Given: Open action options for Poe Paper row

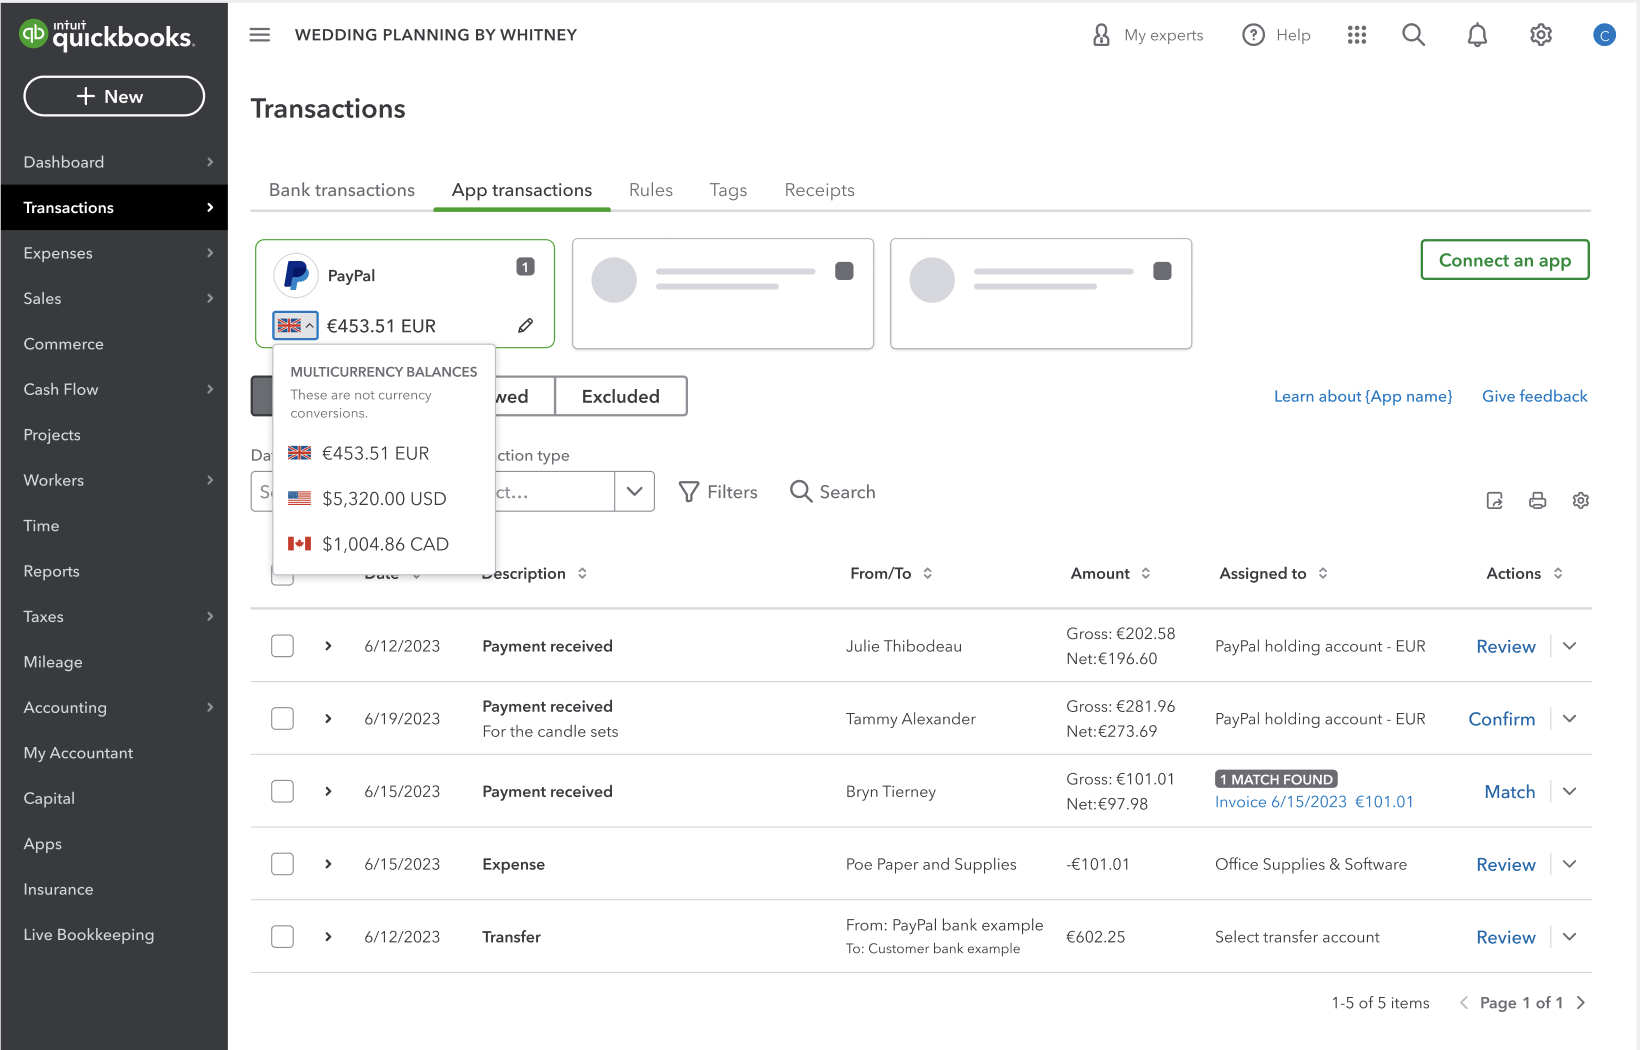Looking at the screenshot, I should (1570, 864).
